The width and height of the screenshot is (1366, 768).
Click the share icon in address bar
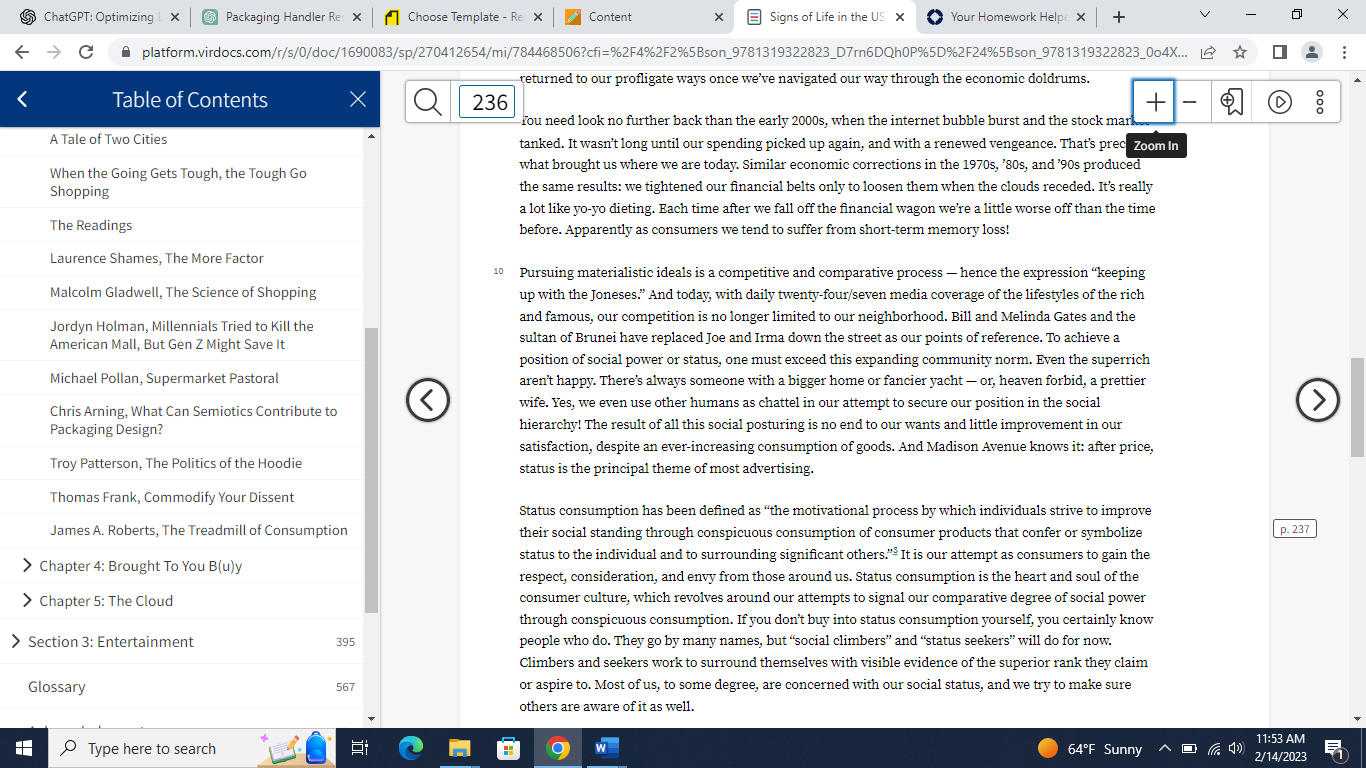coord(1209,52)
